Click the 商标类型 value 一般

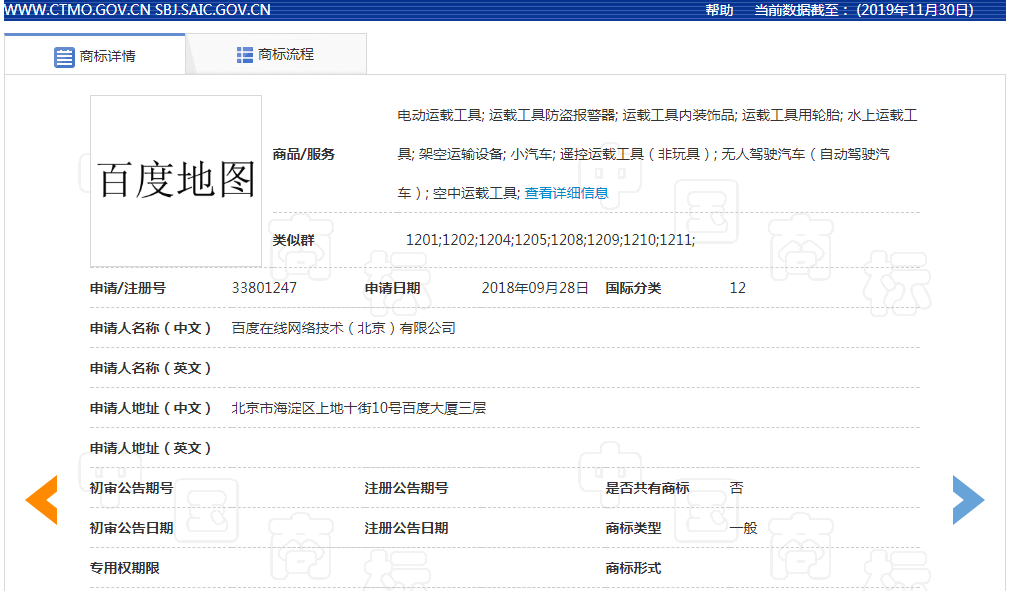(x=743, y=528)
